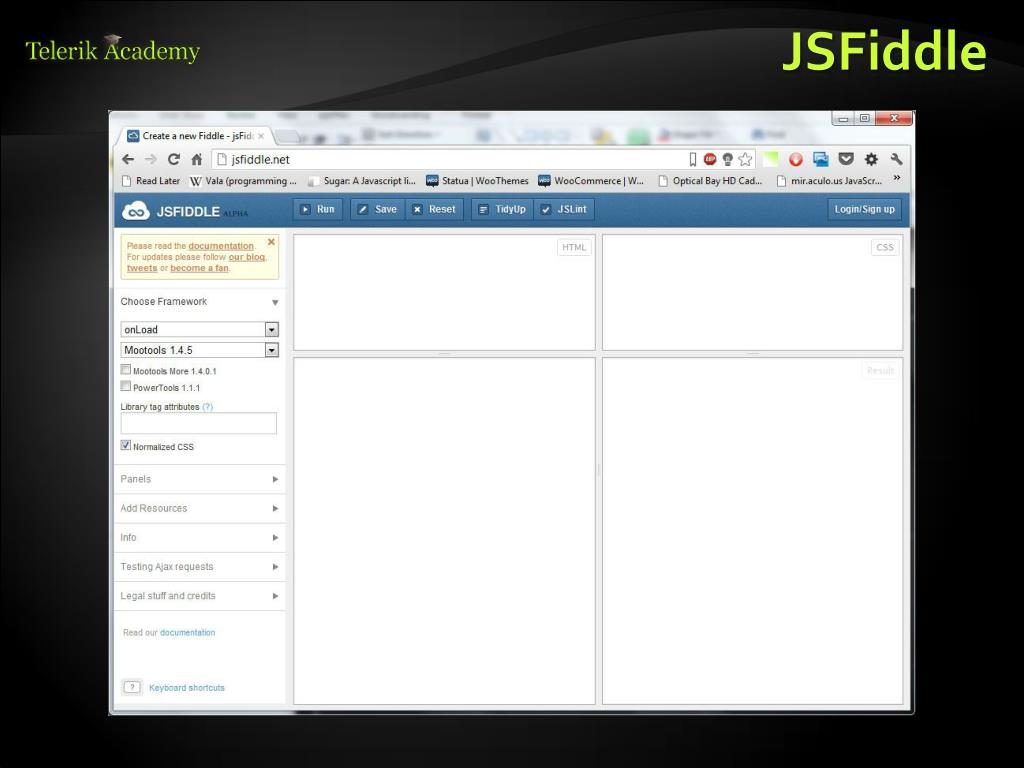Collapse the Choose Framework section
Screen dimensions: 1024x768
click(x=200, y=302)
